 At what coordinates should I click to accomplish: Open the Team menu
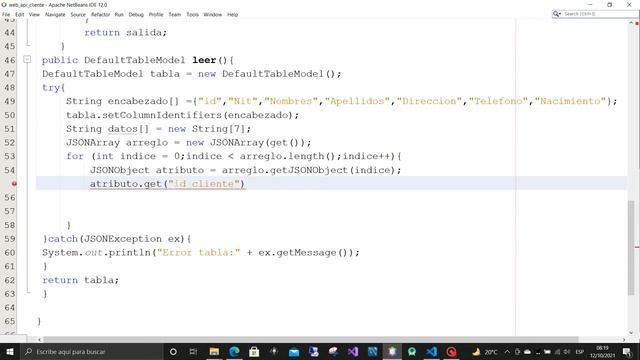[175, 14]
